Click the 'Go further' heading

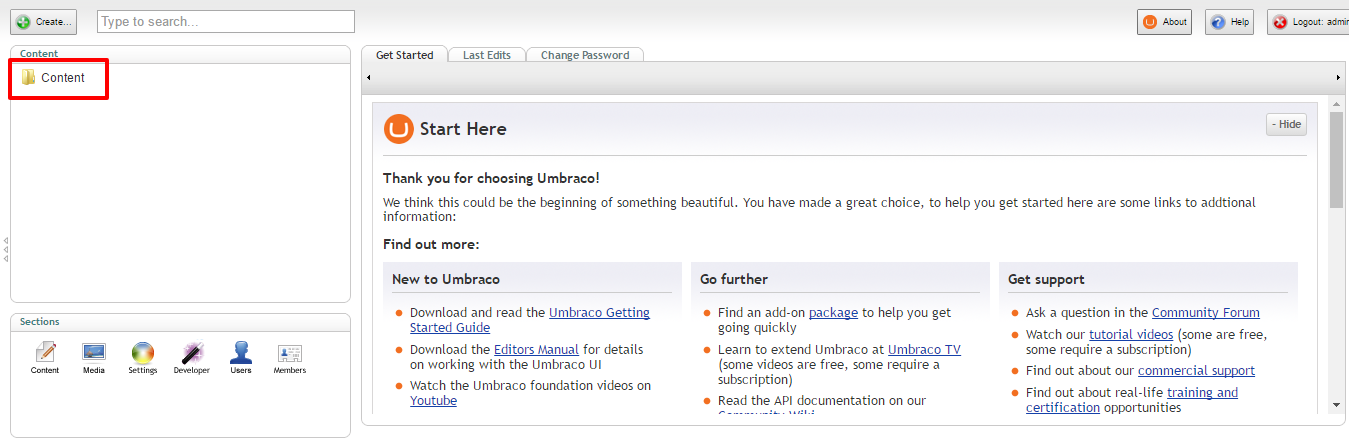point(734,279)
